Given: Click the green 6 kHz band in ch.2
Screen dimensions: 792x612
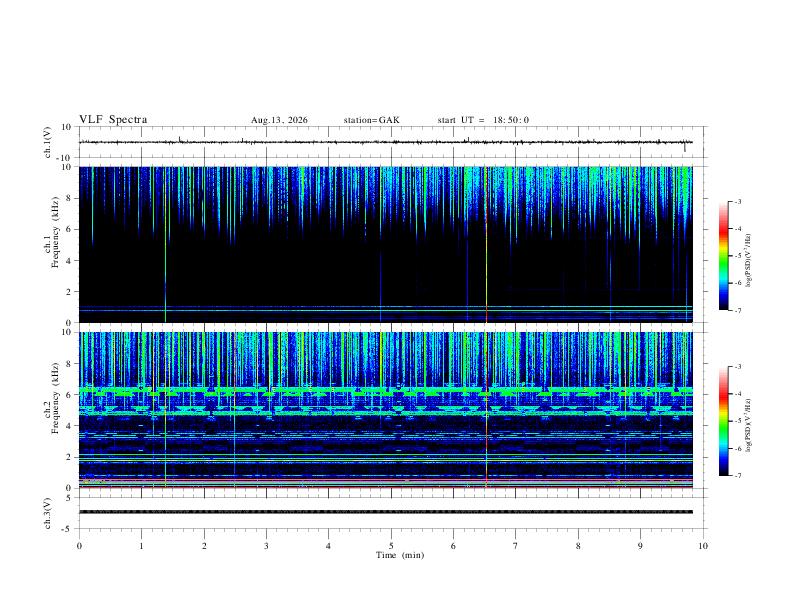Looking at the screenshot, I should [x=385, y=391].
